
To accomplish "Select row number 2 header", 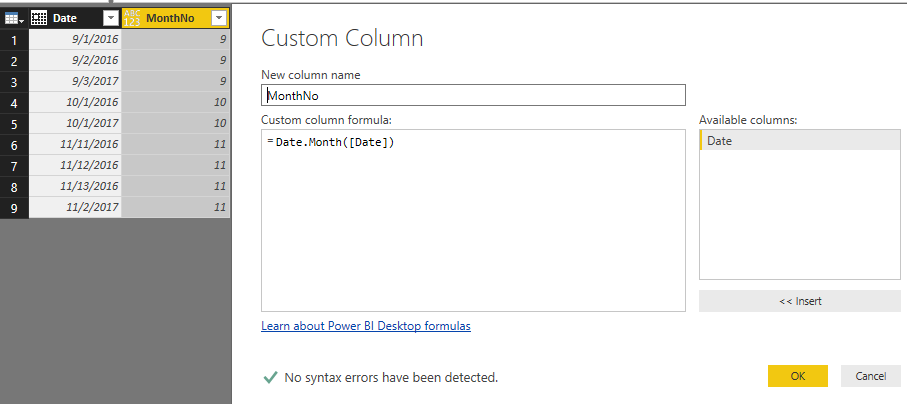I will (x=14, y=60).
